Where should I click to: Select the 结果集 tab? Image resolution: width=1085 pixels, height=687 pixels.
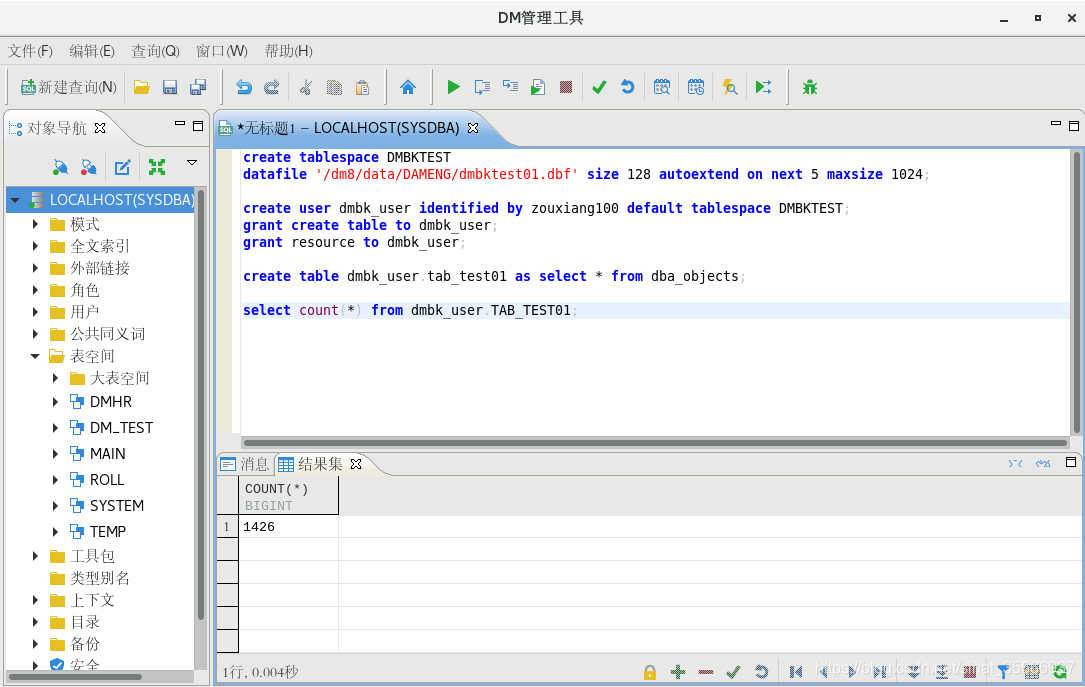click(311, 464)
